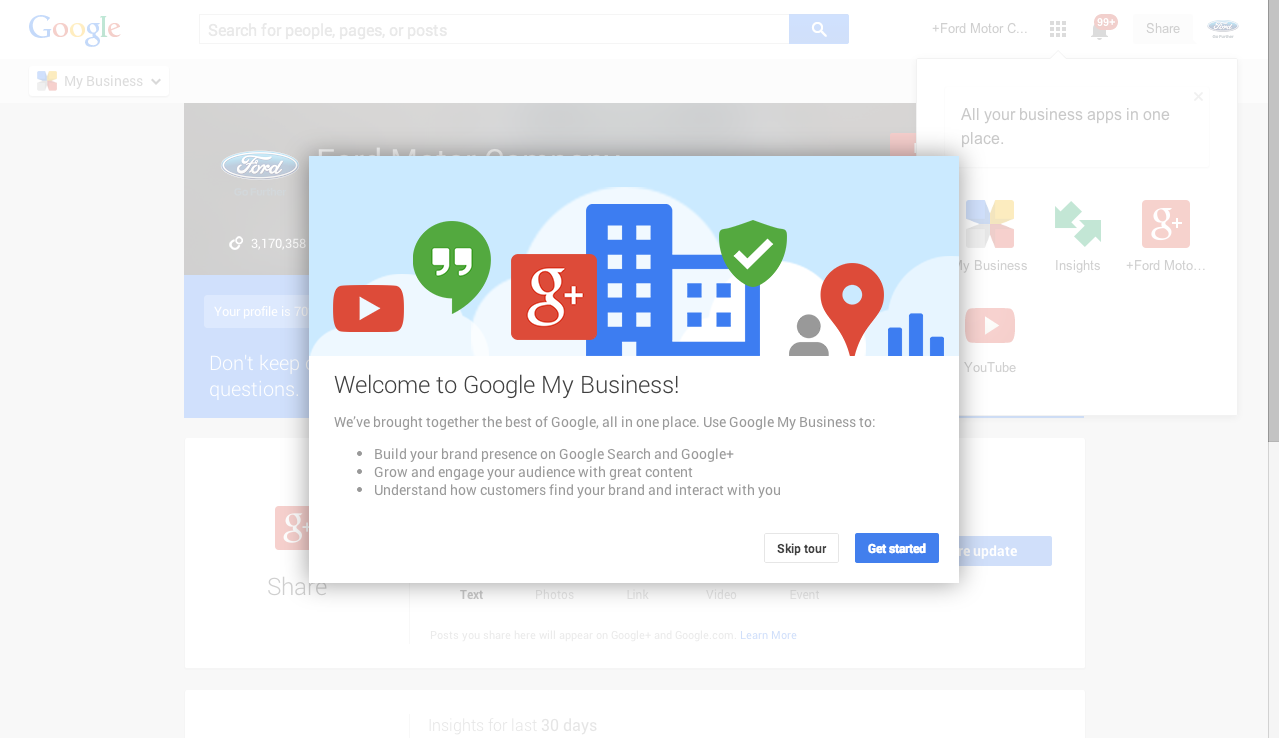This screenshot has height=738, width=1279.
Task: Click the Get started button
Action: click(x=897, y=548)
